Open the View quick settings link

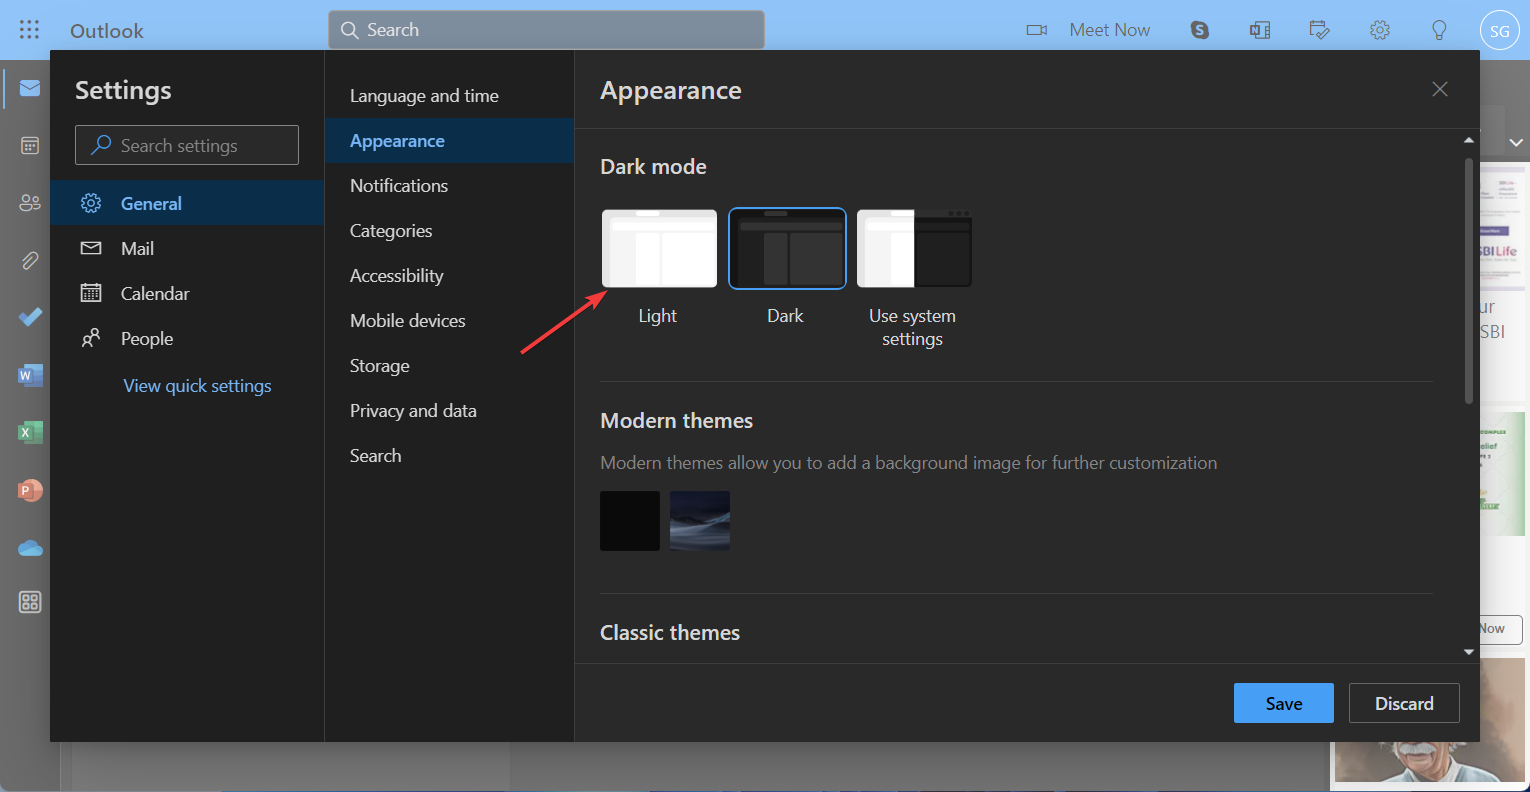(197, 386)
